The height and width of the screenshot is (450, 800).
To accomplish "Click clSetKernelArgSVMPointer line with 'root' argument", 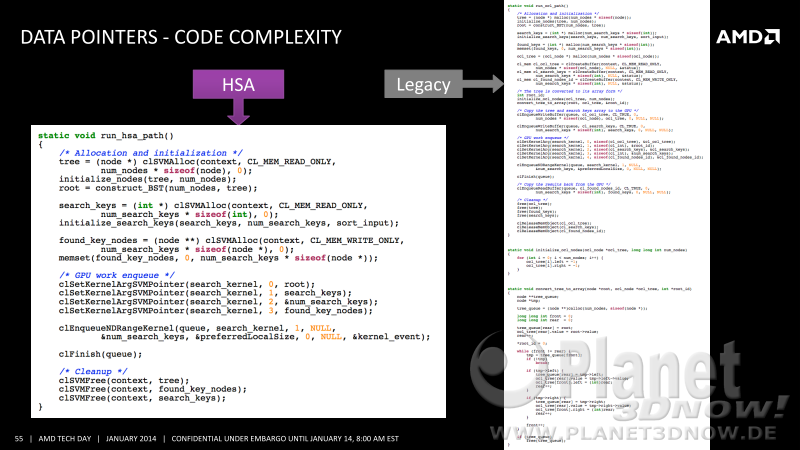I will point(187,285).
